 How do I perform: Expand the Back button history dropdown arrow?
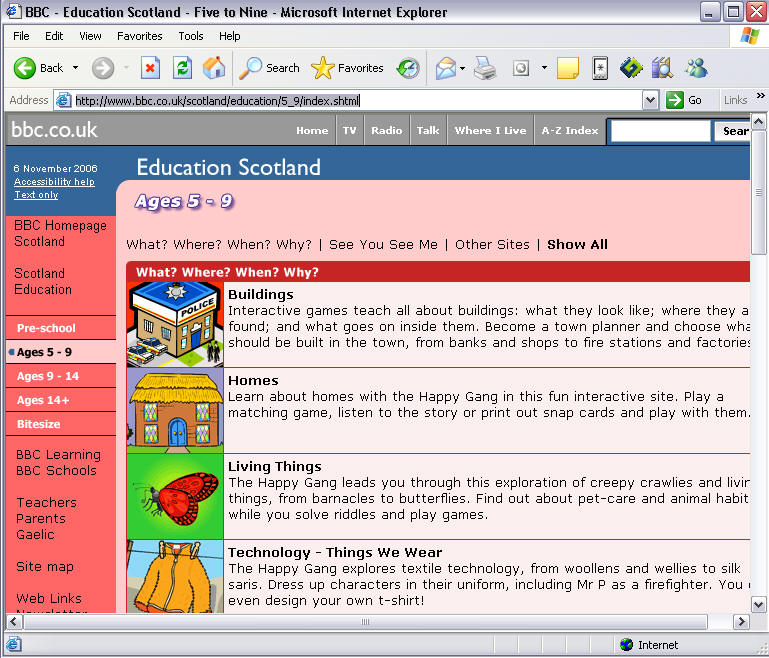76,68
